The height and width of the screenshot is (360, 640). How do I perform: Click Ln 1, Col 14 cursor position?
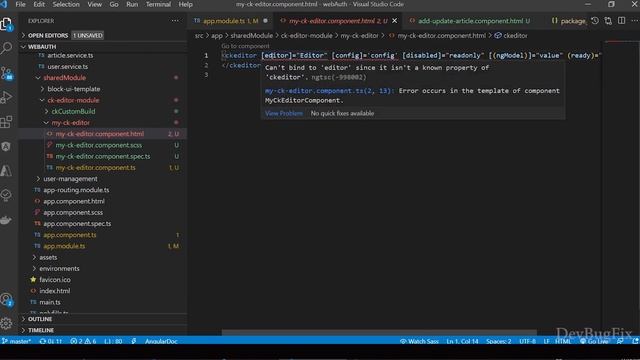pos(462,341)
